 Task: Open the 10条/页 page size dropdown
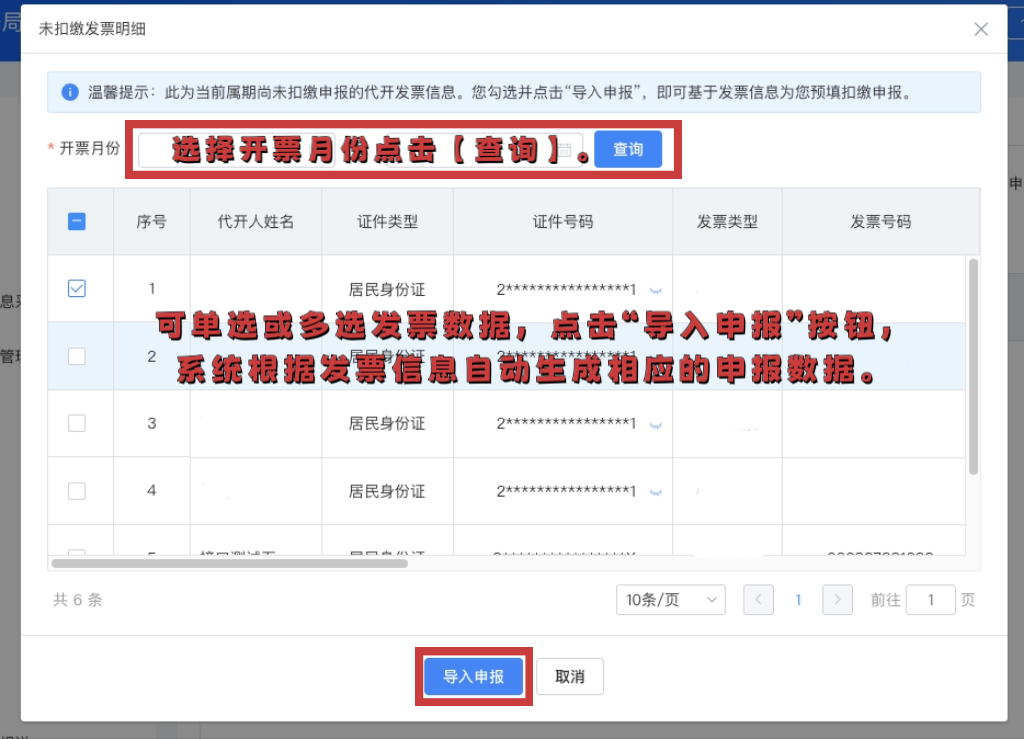point(670,599)
